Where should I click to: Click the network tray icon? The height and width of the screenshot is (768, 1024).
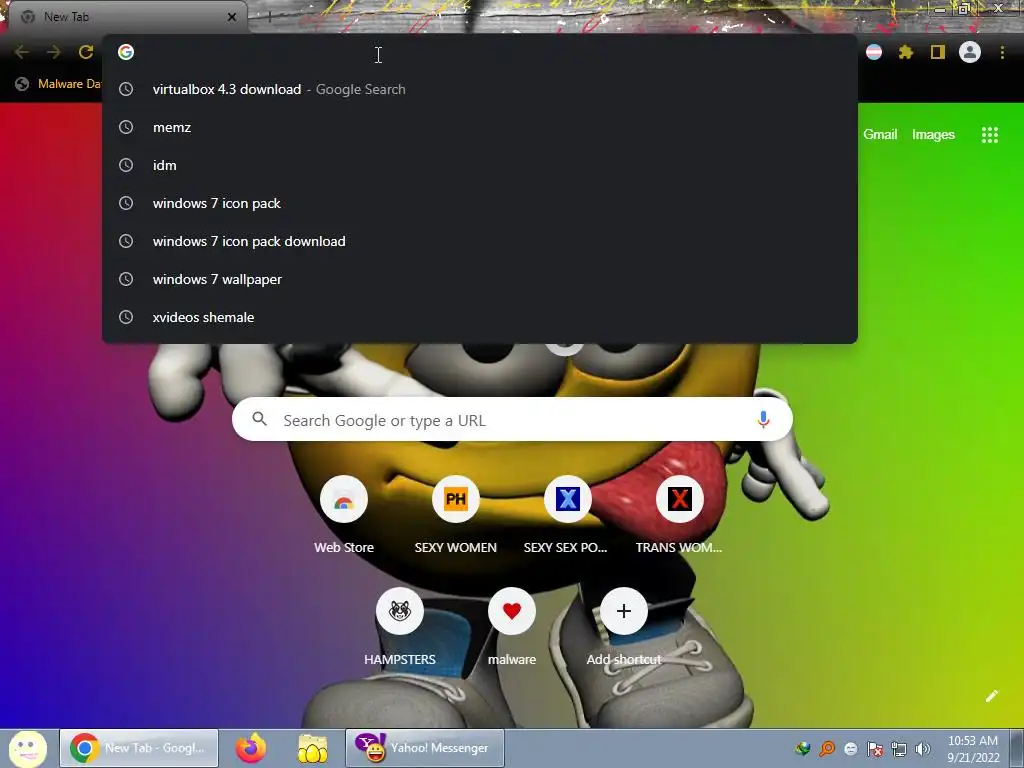click(x=899, y=749)
